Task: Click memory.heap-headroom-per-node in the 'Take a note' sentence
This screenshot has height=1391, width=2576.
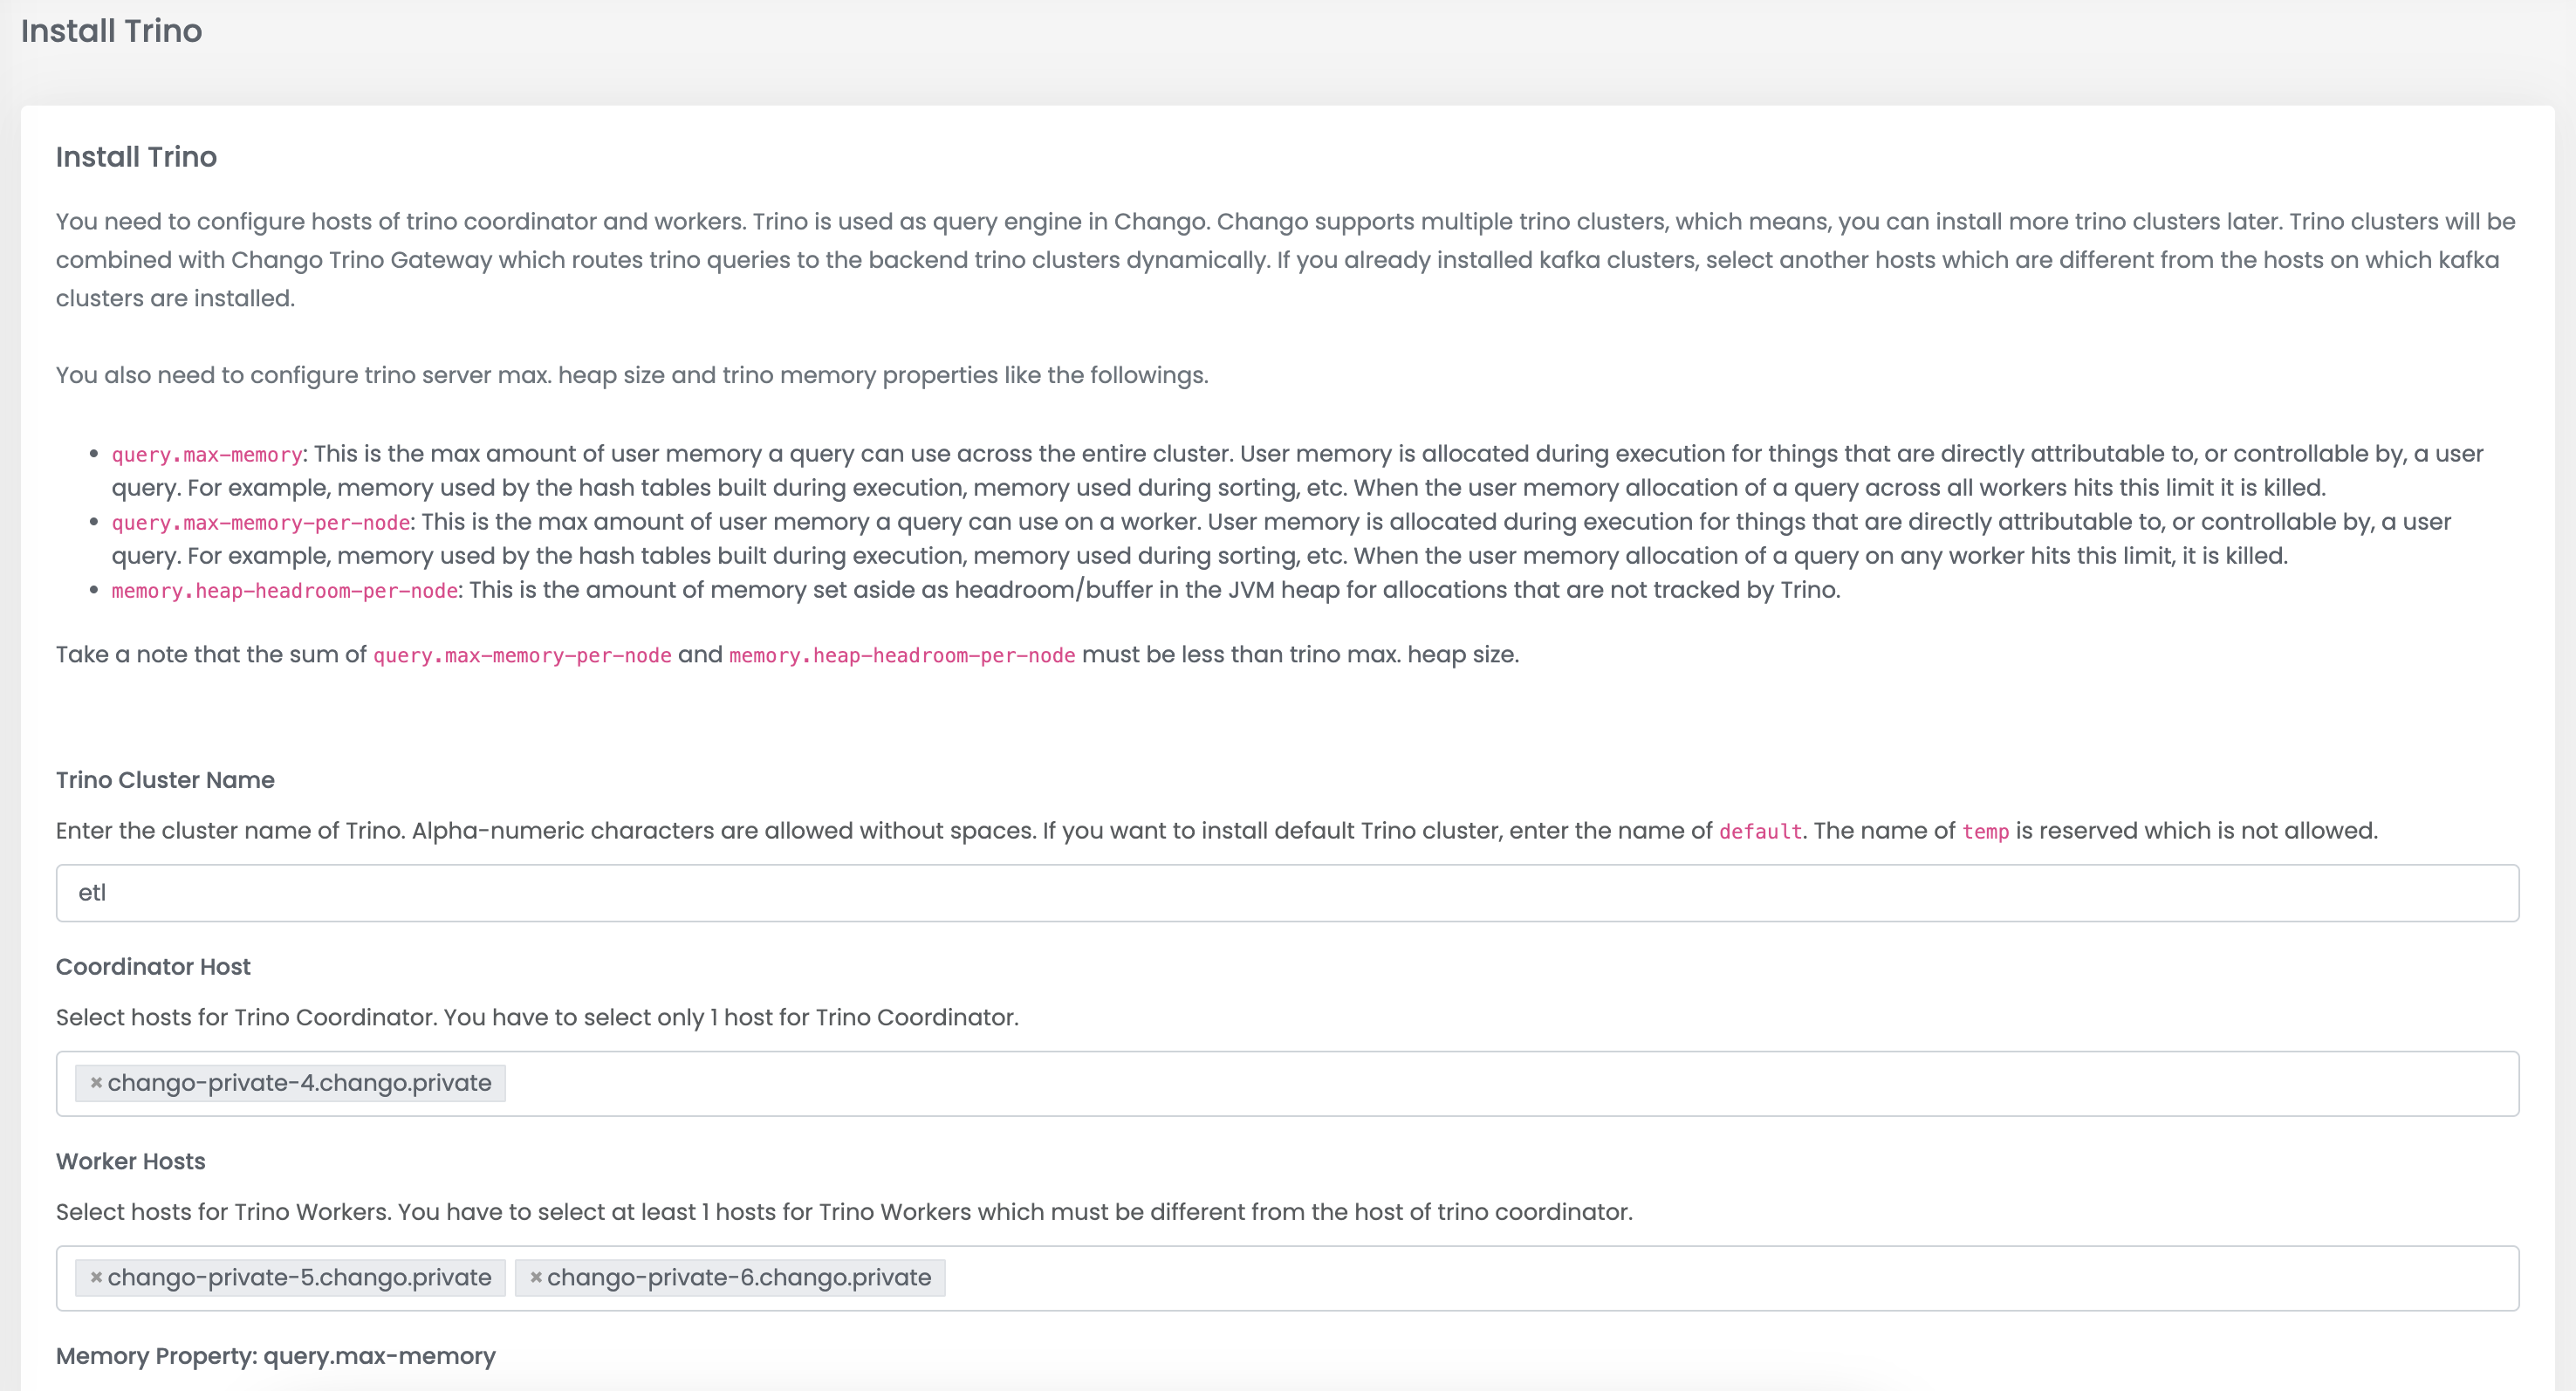Action: (902, 656)
